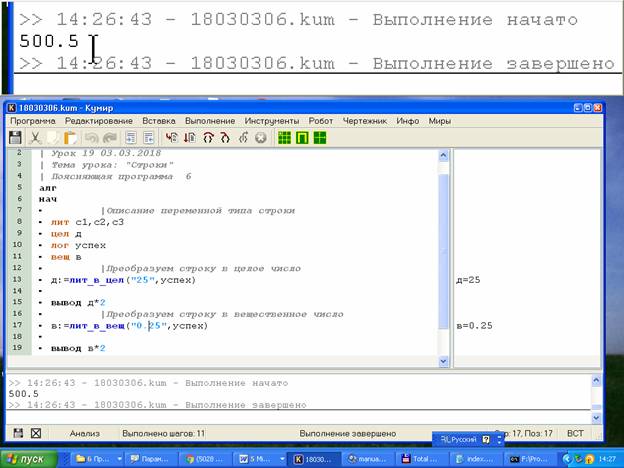Click the Cut scissors icon

point(35,138)
